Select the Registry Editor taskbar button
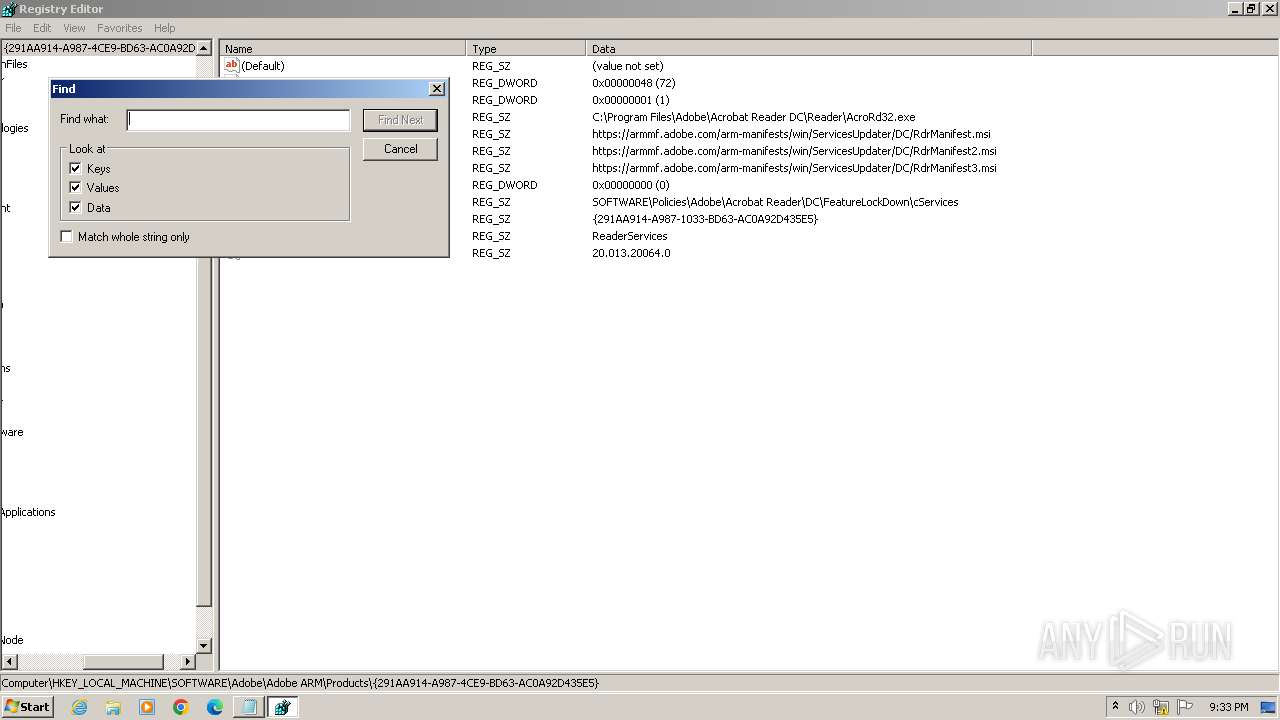This screenshot has height=720, width=1280. click(283, 707)
